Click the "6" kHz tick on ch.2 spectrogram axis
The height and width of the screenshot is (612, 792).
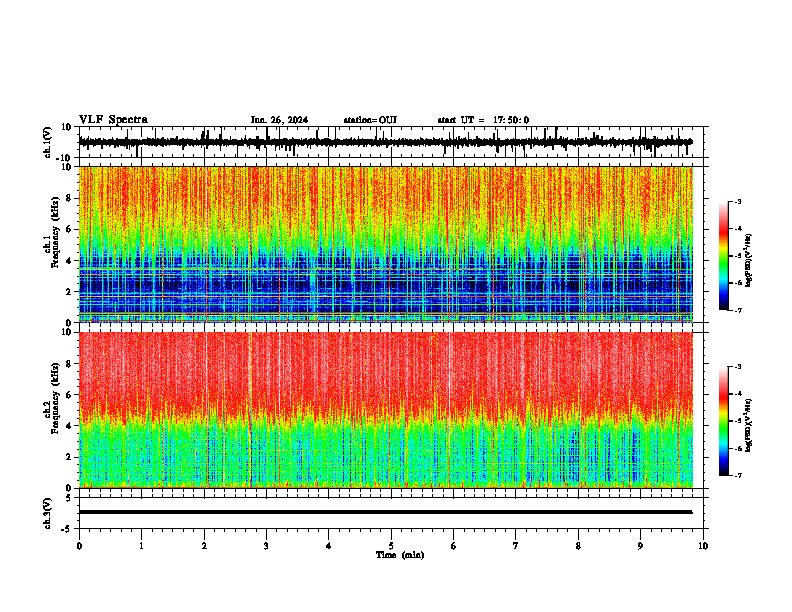pyautogui.click(x=69, y=395)
